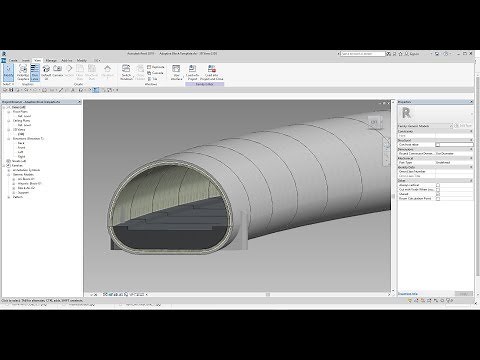Click the Load into Project icon

click(192, 69)
